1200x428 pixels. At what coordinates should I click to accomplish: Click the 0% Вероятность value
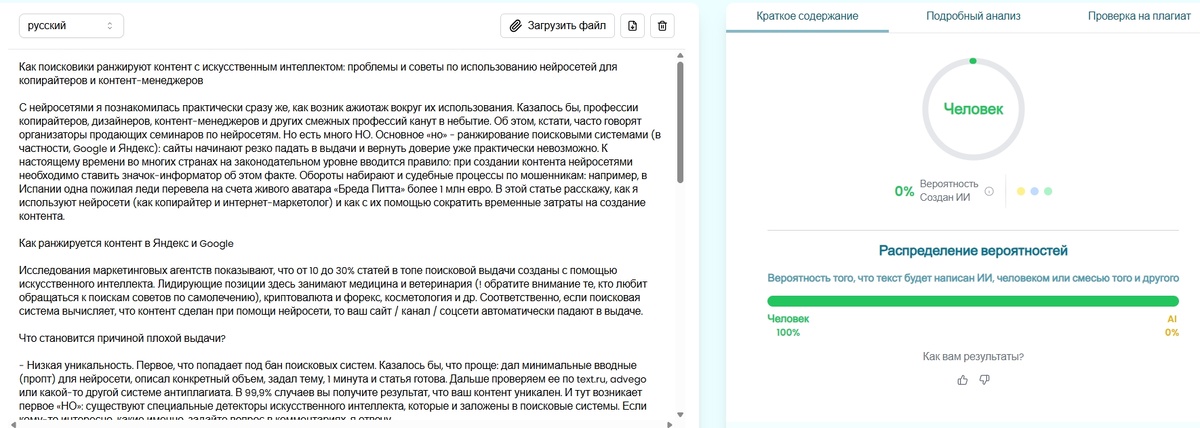[x=904, y=191]
